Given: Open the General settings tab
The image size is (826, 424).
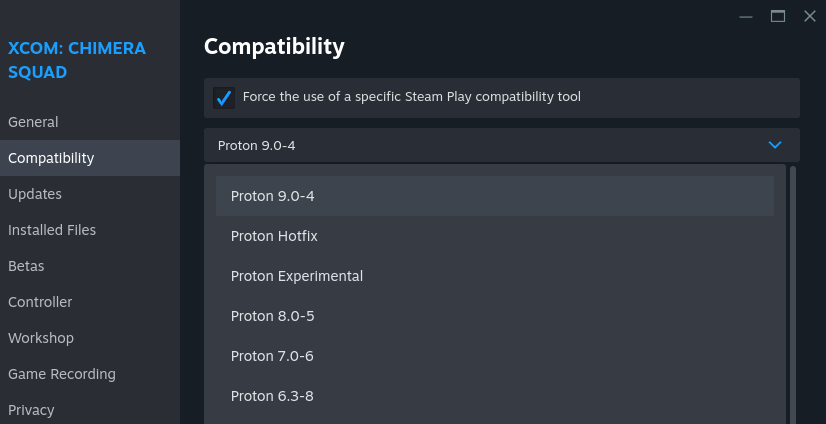Looking at the screenshot, I should pyautogui.click(x=33, y=122).
